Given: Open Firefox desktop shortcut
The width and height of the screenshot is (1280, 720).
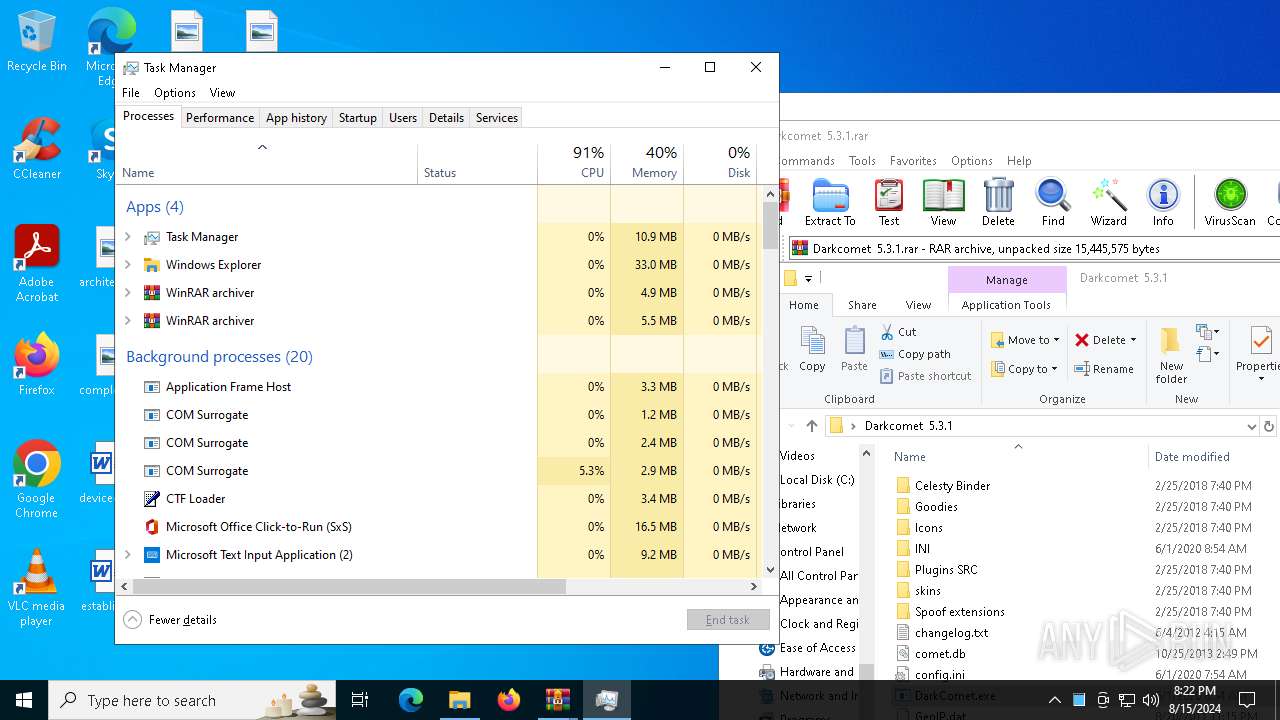Looking at the screenshot, I should 37,366.
